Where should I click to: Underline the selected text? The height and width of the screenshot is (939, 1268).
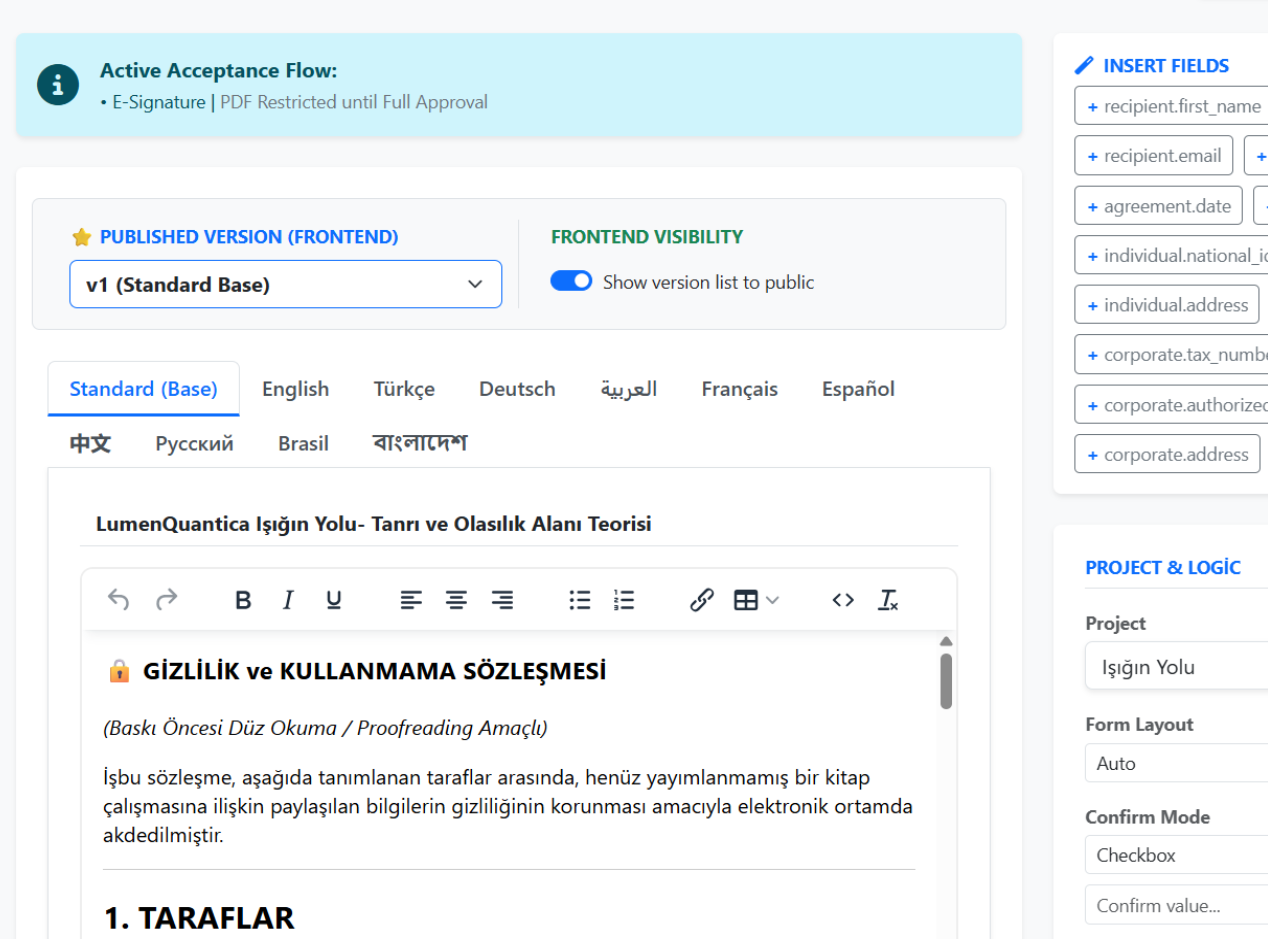point(334,600)
